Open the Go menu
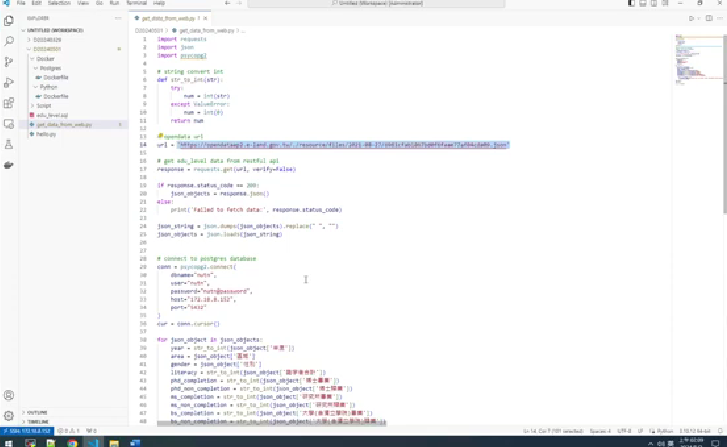The height and width of the screenshot is (447, 727). pyautogui.click(x=99, y=3)
